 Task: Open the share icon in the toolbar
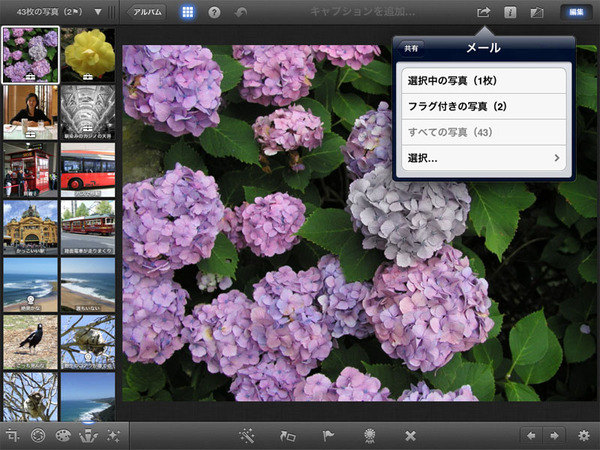(483, 12)
